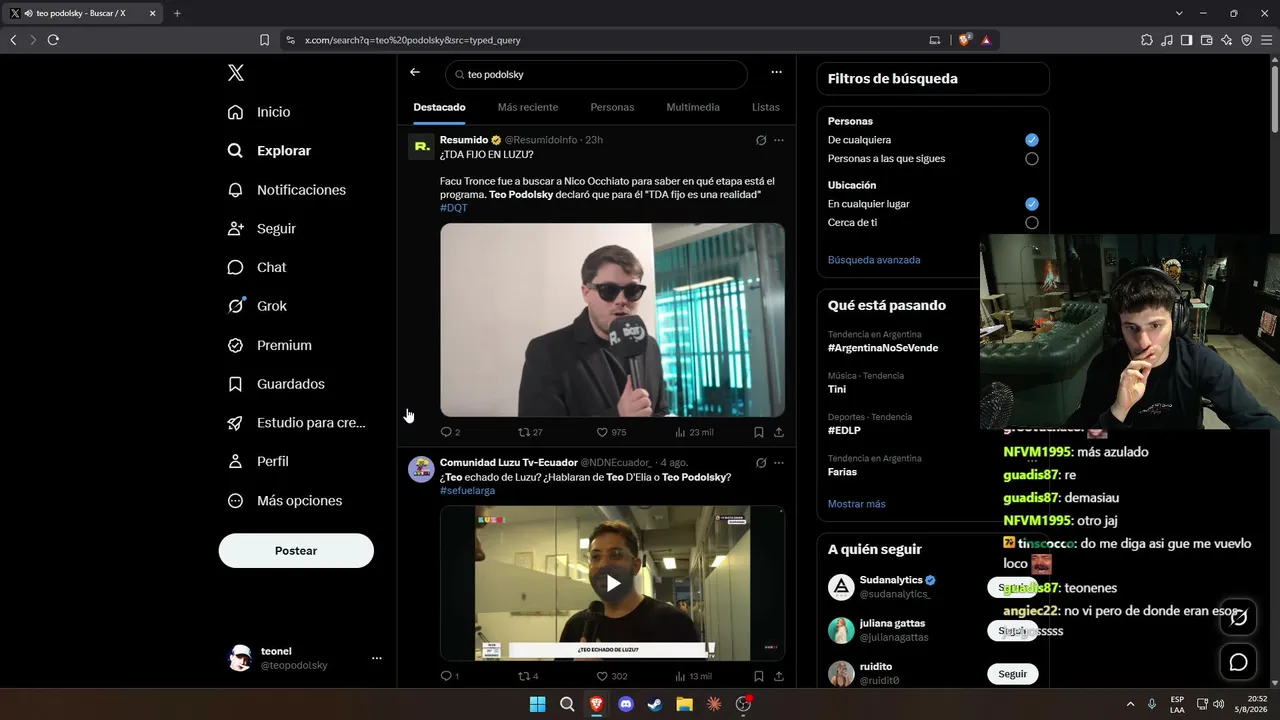Switch to the Multimedia tab
This screenshot has width=1280, height=720.
693,107
